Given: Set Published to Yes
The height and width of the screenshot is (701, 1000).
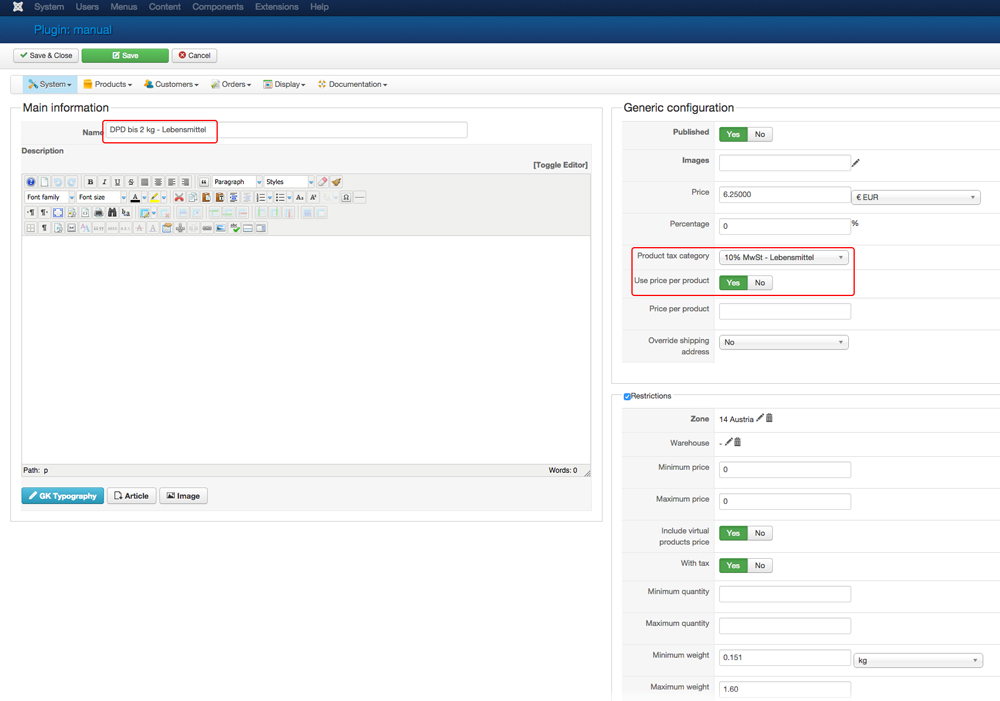Looking at the screenshot, I should (733, 134).
